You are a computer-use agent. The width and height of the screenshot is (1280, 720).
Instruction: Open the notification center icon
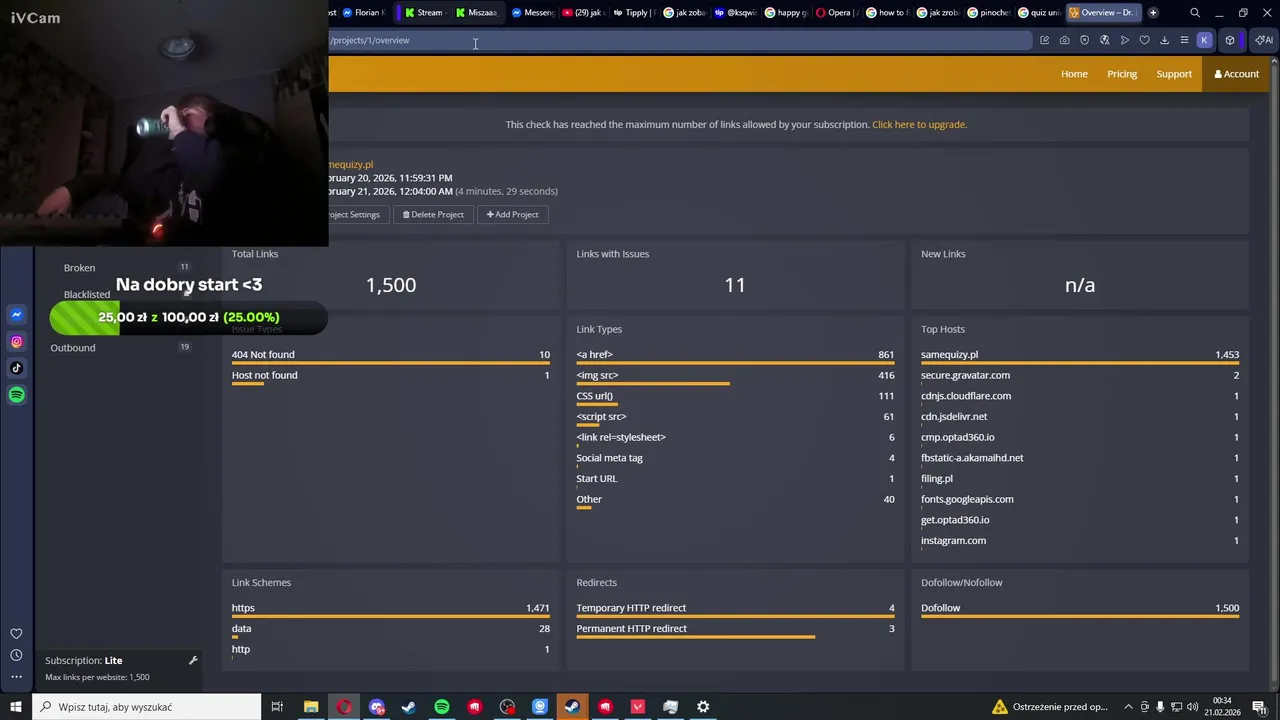[x=1259, y=707]
